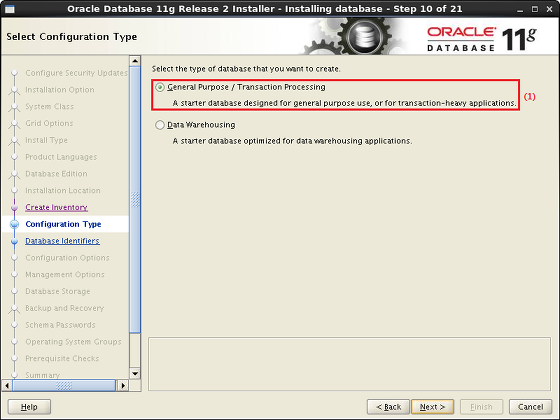Click the Backup and Recovery step
The image size is (560, 420).
[x=65, y=308]
